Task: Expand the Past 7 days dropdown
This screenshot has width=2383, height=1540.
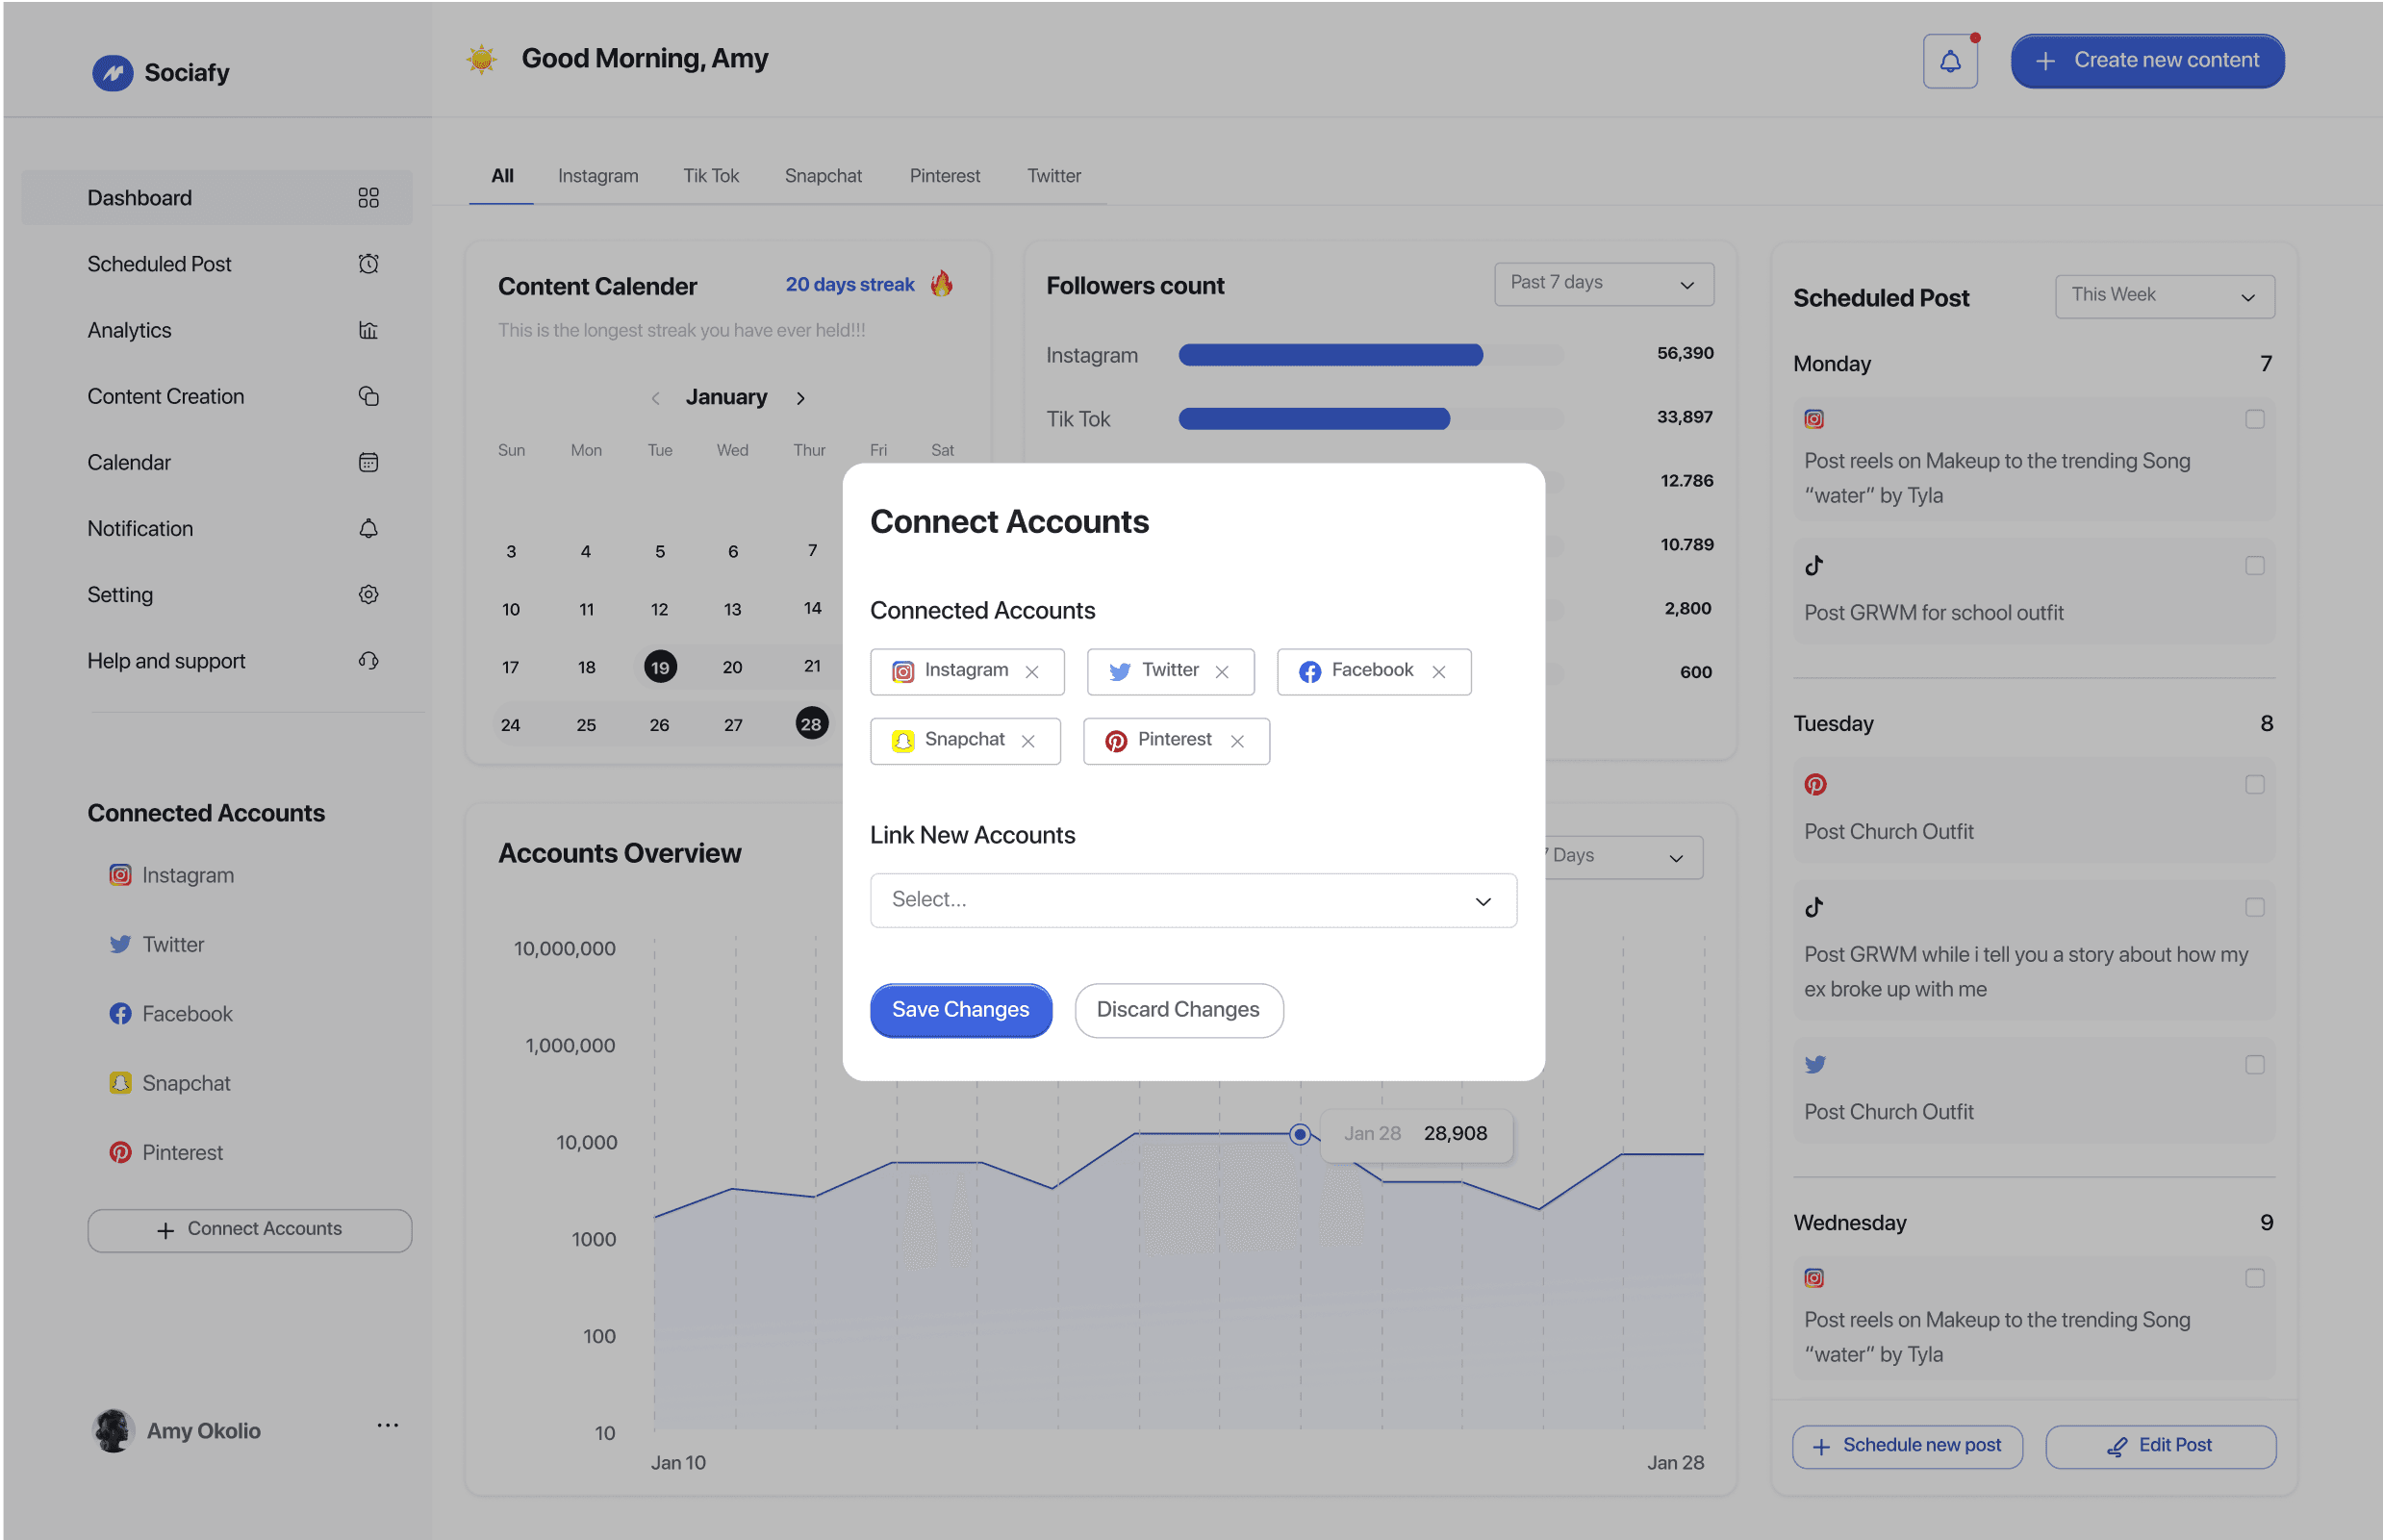Action: click(1603, 284)
